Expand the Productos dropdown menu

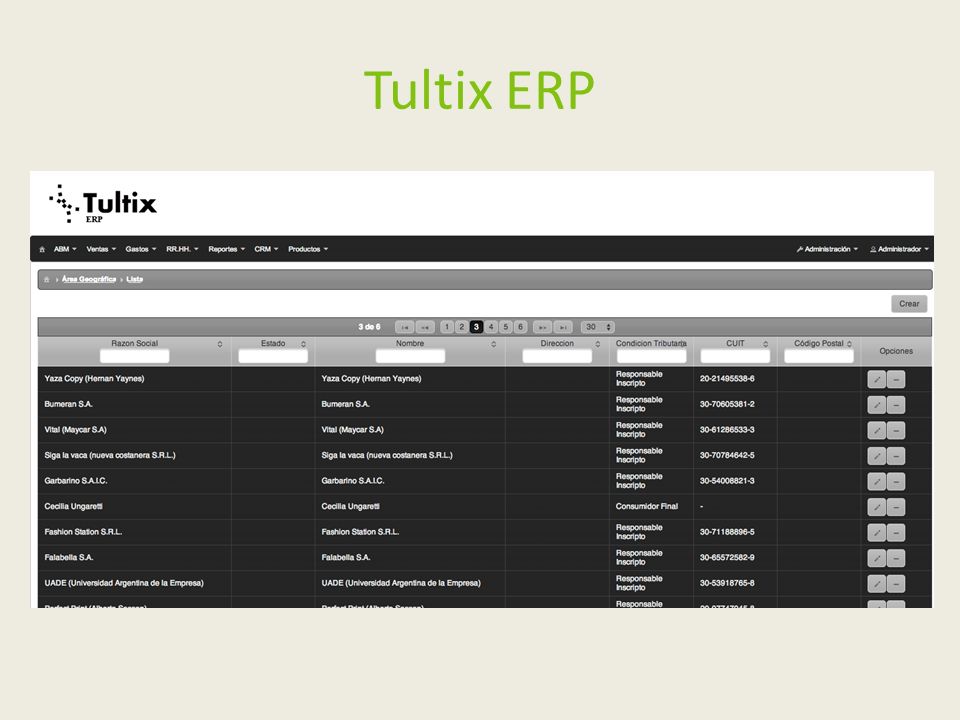coord(308,249)
